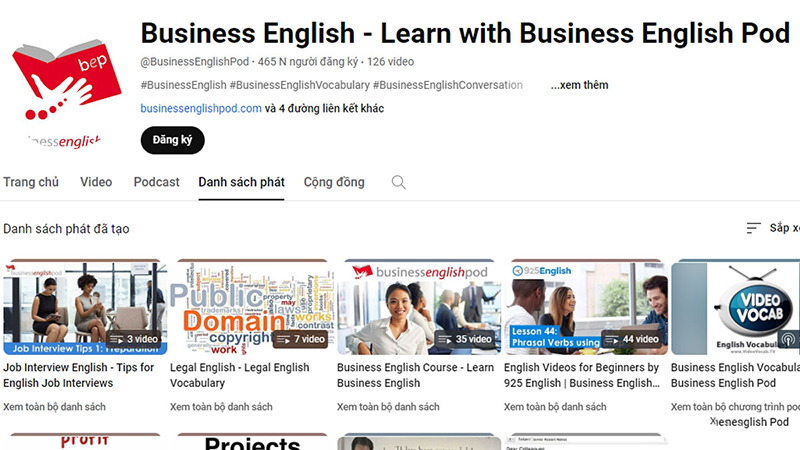Open the businessenglishpod.com link
The width and height of the screenshot is (800, 450).
(x=201, y=108)
